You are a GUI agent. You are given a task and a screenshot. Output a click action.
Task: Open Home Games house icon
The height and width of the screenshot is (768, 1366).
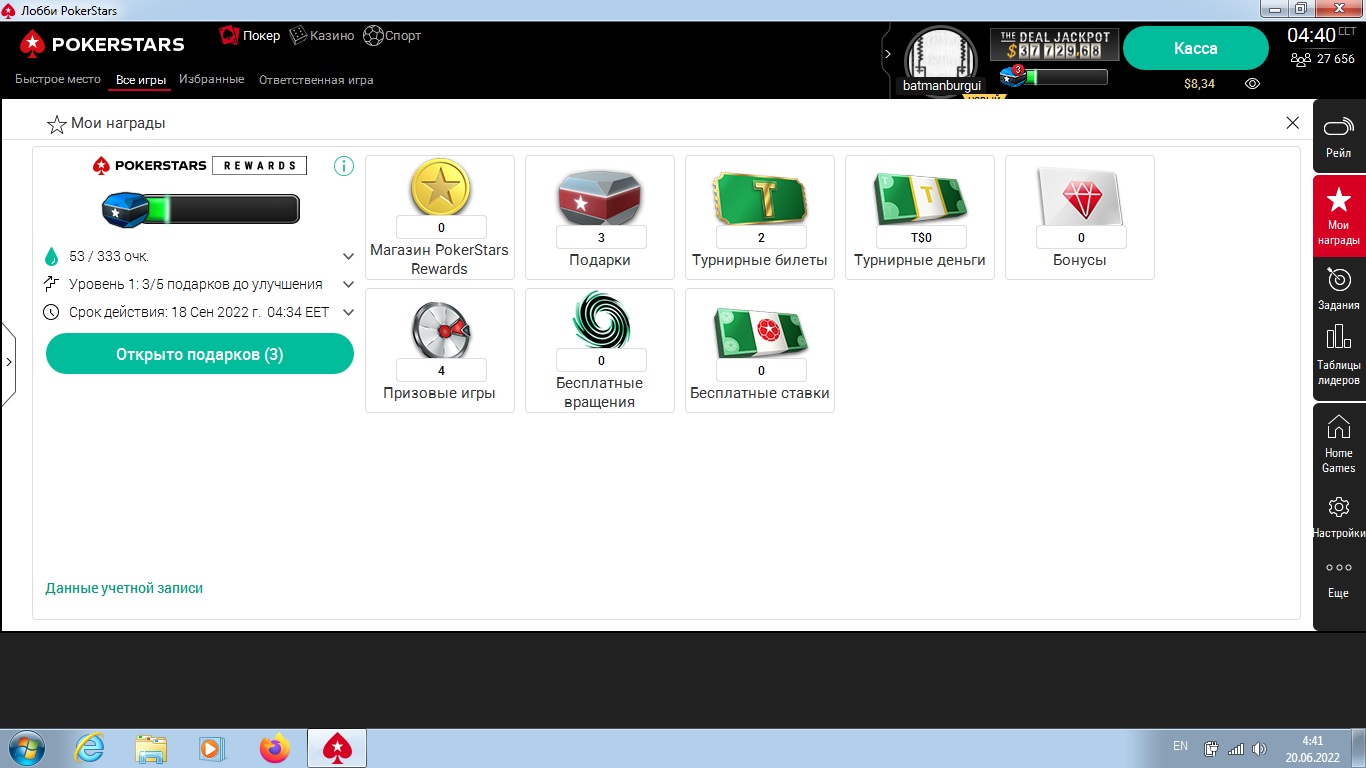pos(1338,427)
